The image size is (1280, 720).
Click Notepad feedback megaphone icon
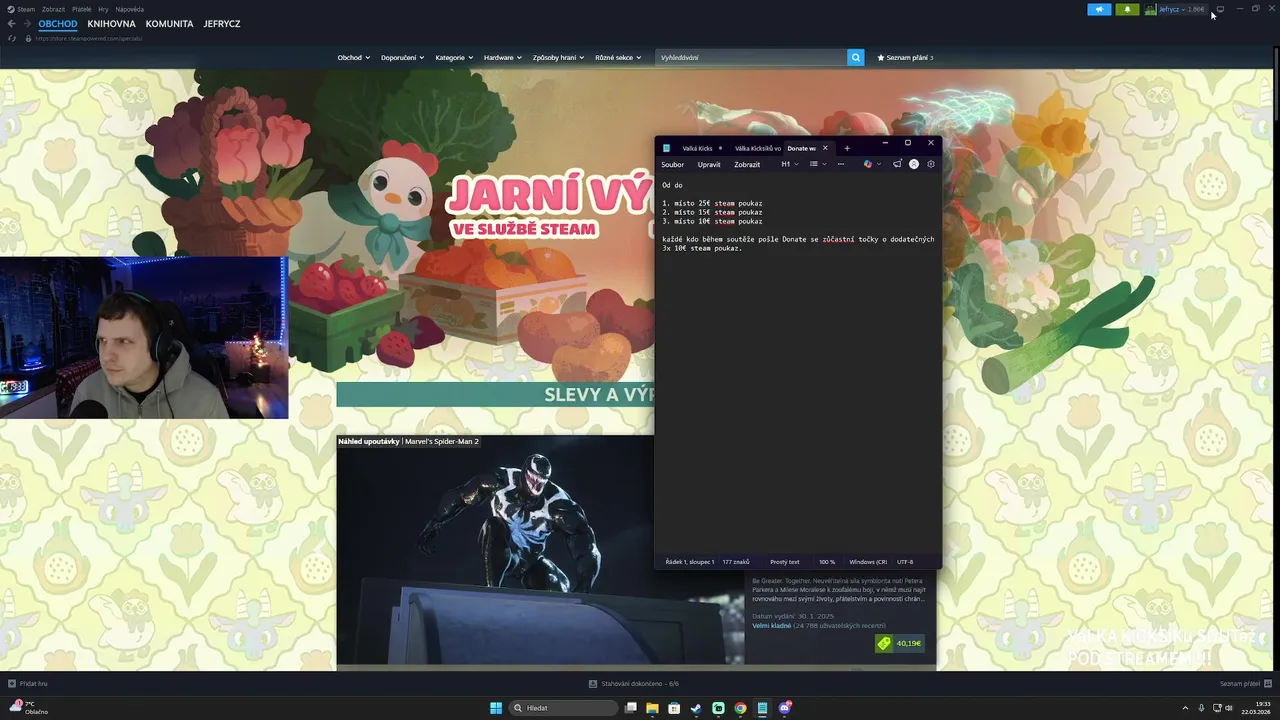[x=897, y=164]
